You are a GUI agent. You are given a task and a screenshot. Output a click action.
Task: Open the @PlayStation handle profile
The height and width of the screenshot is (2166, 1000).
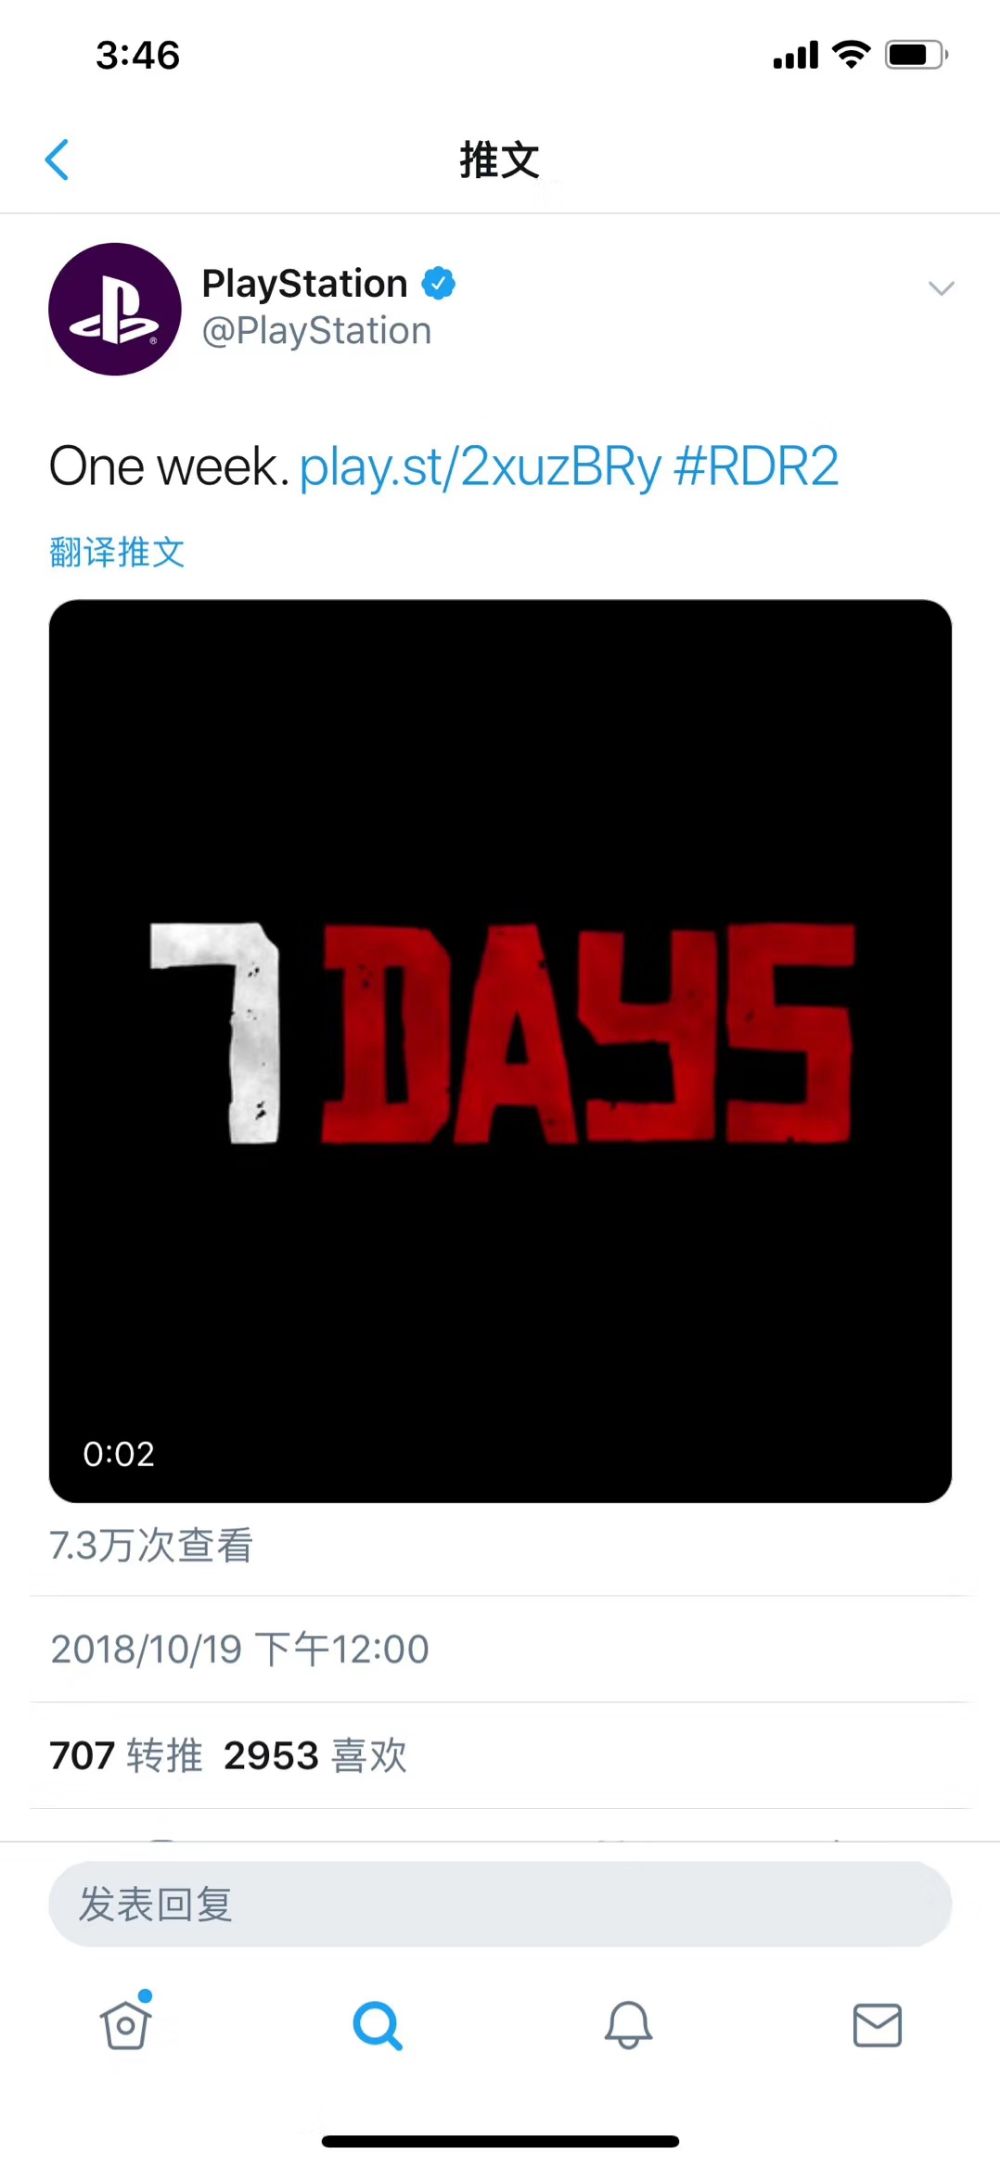[x=317, y=331]
